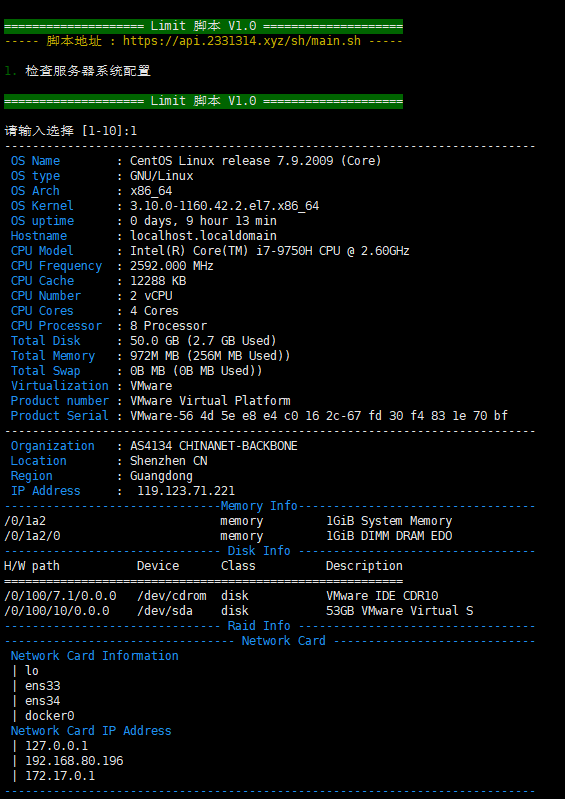Click the public IP address 119.123.71.221
The height and width of the screenshot is (799, 565).
coord(186,491)
